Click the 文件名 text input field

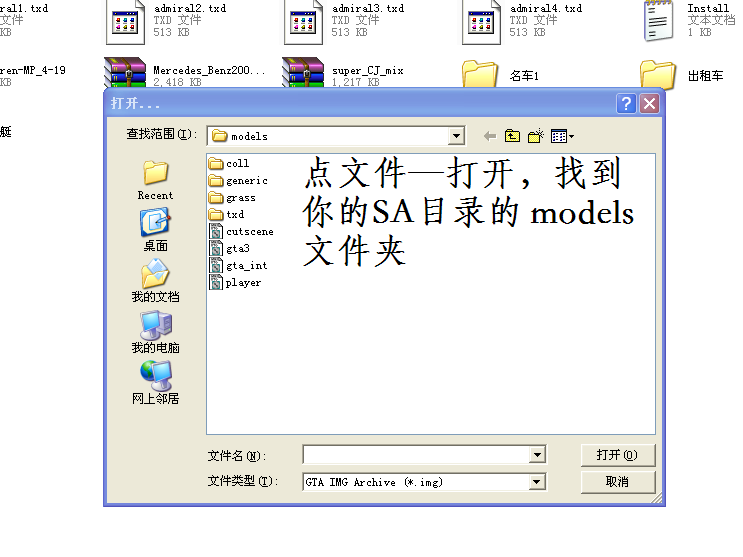(x=416, y=455)
